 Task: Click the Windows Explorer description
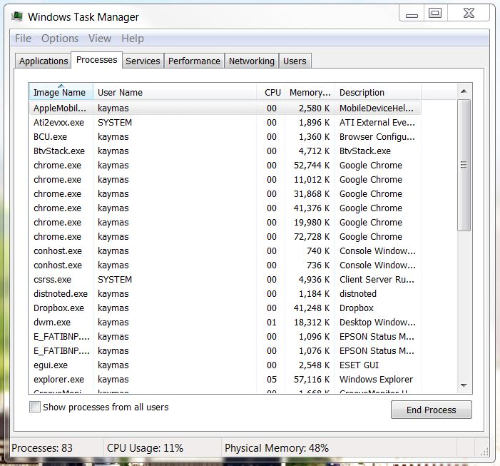pos(376,379)
